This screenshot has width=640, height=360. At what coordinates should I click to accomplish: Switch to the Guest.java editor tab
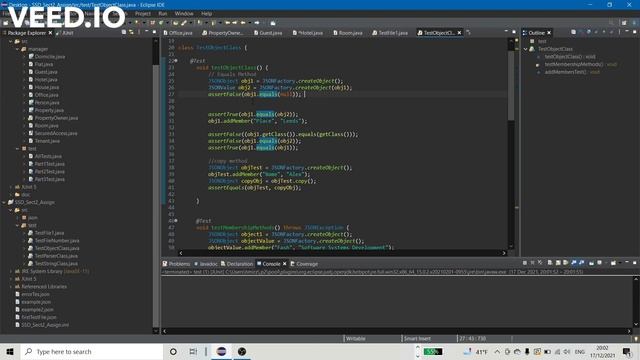pyautogui.click(x=268, y=33)
